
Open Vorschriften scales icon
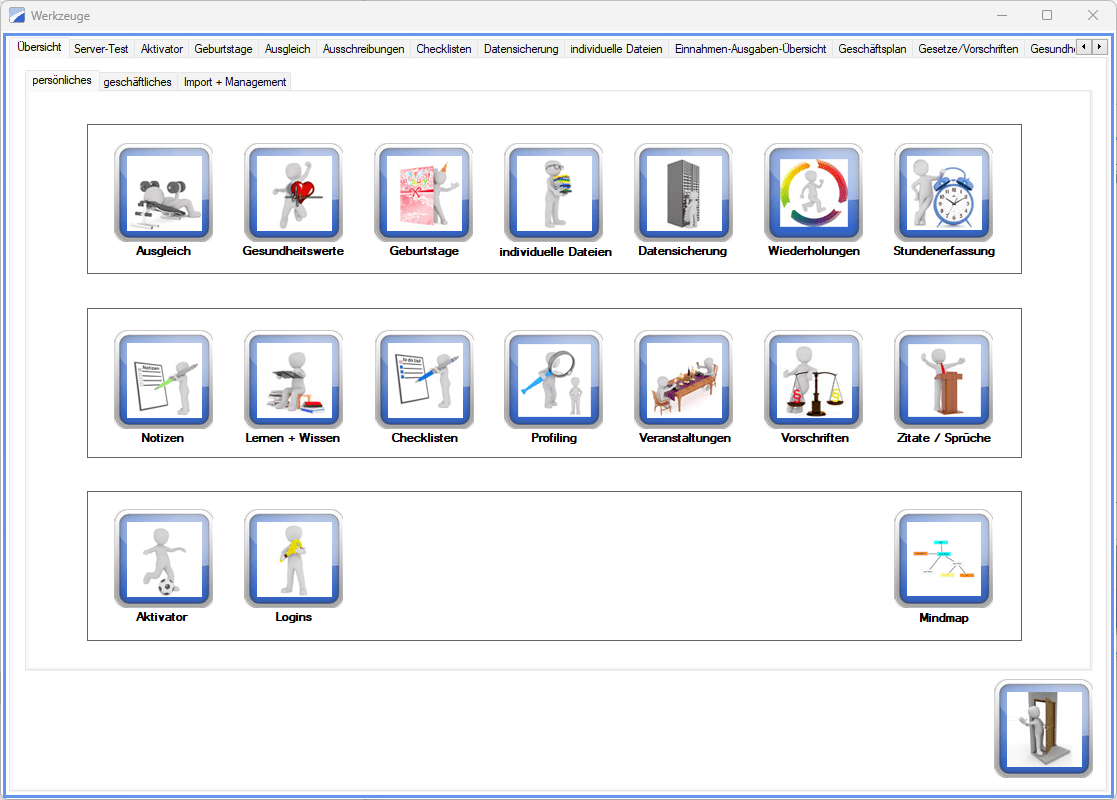click(814, 380)
